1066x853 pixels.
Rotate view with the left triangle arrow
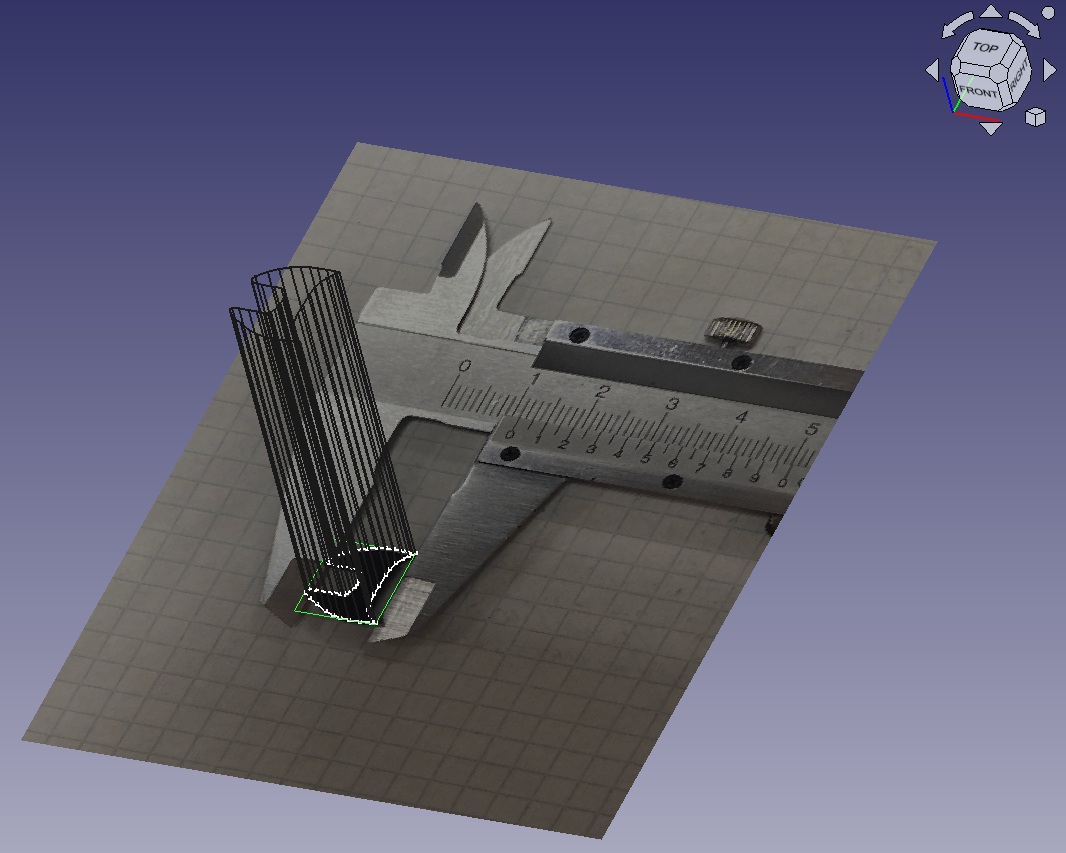[x=933, y=70]
